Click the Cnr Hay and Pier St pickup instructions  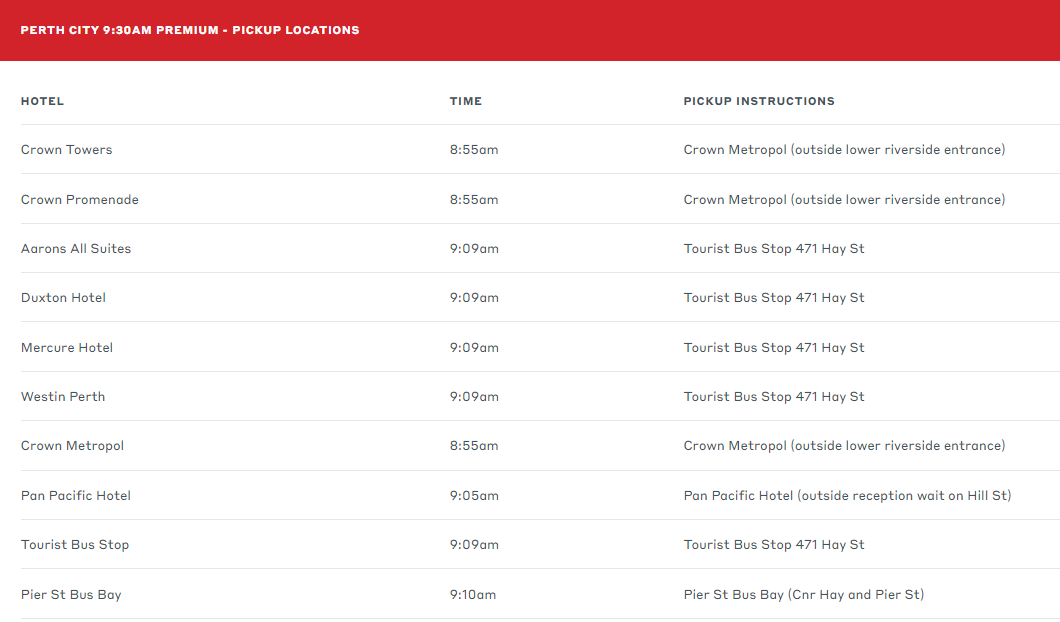pos(804,594)
